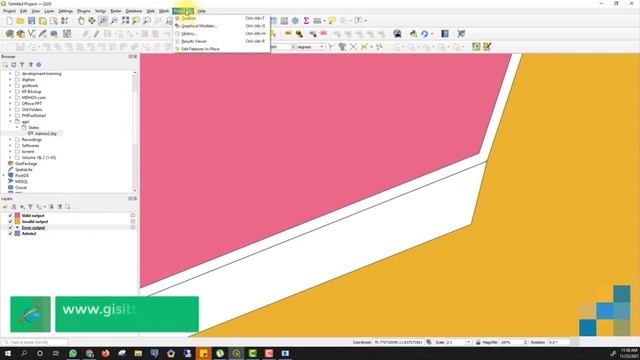Open the Raster menu
The width and height of the screenshot is (640, 360).
[116, 11]
